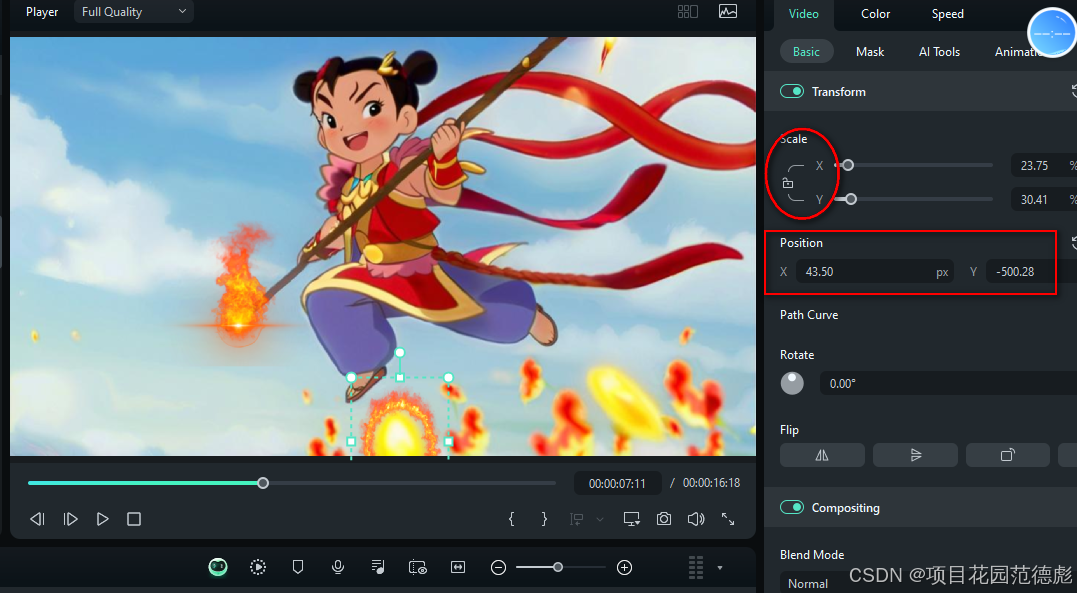Screen dimensions: 1077x593
Task: Click the total duration 00:00:16:18
Action: pos(711,483)
